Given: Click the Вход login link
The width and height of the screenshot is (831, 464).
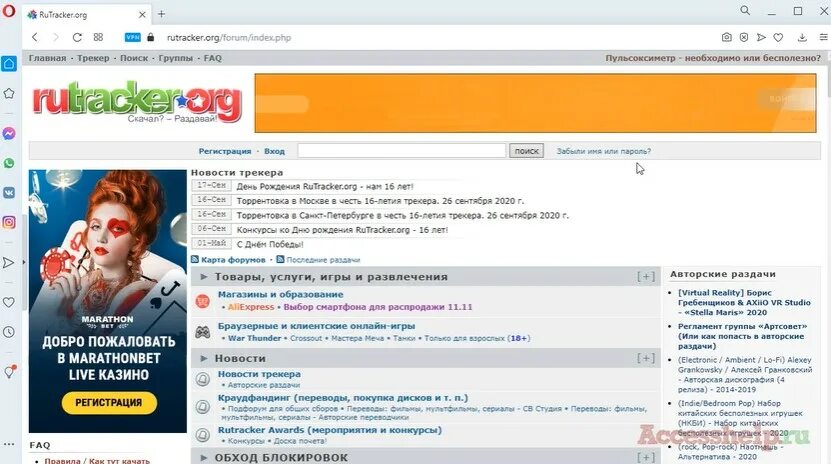Looking at the screenshot, I should pyautogui.click(x=275, y=151).
